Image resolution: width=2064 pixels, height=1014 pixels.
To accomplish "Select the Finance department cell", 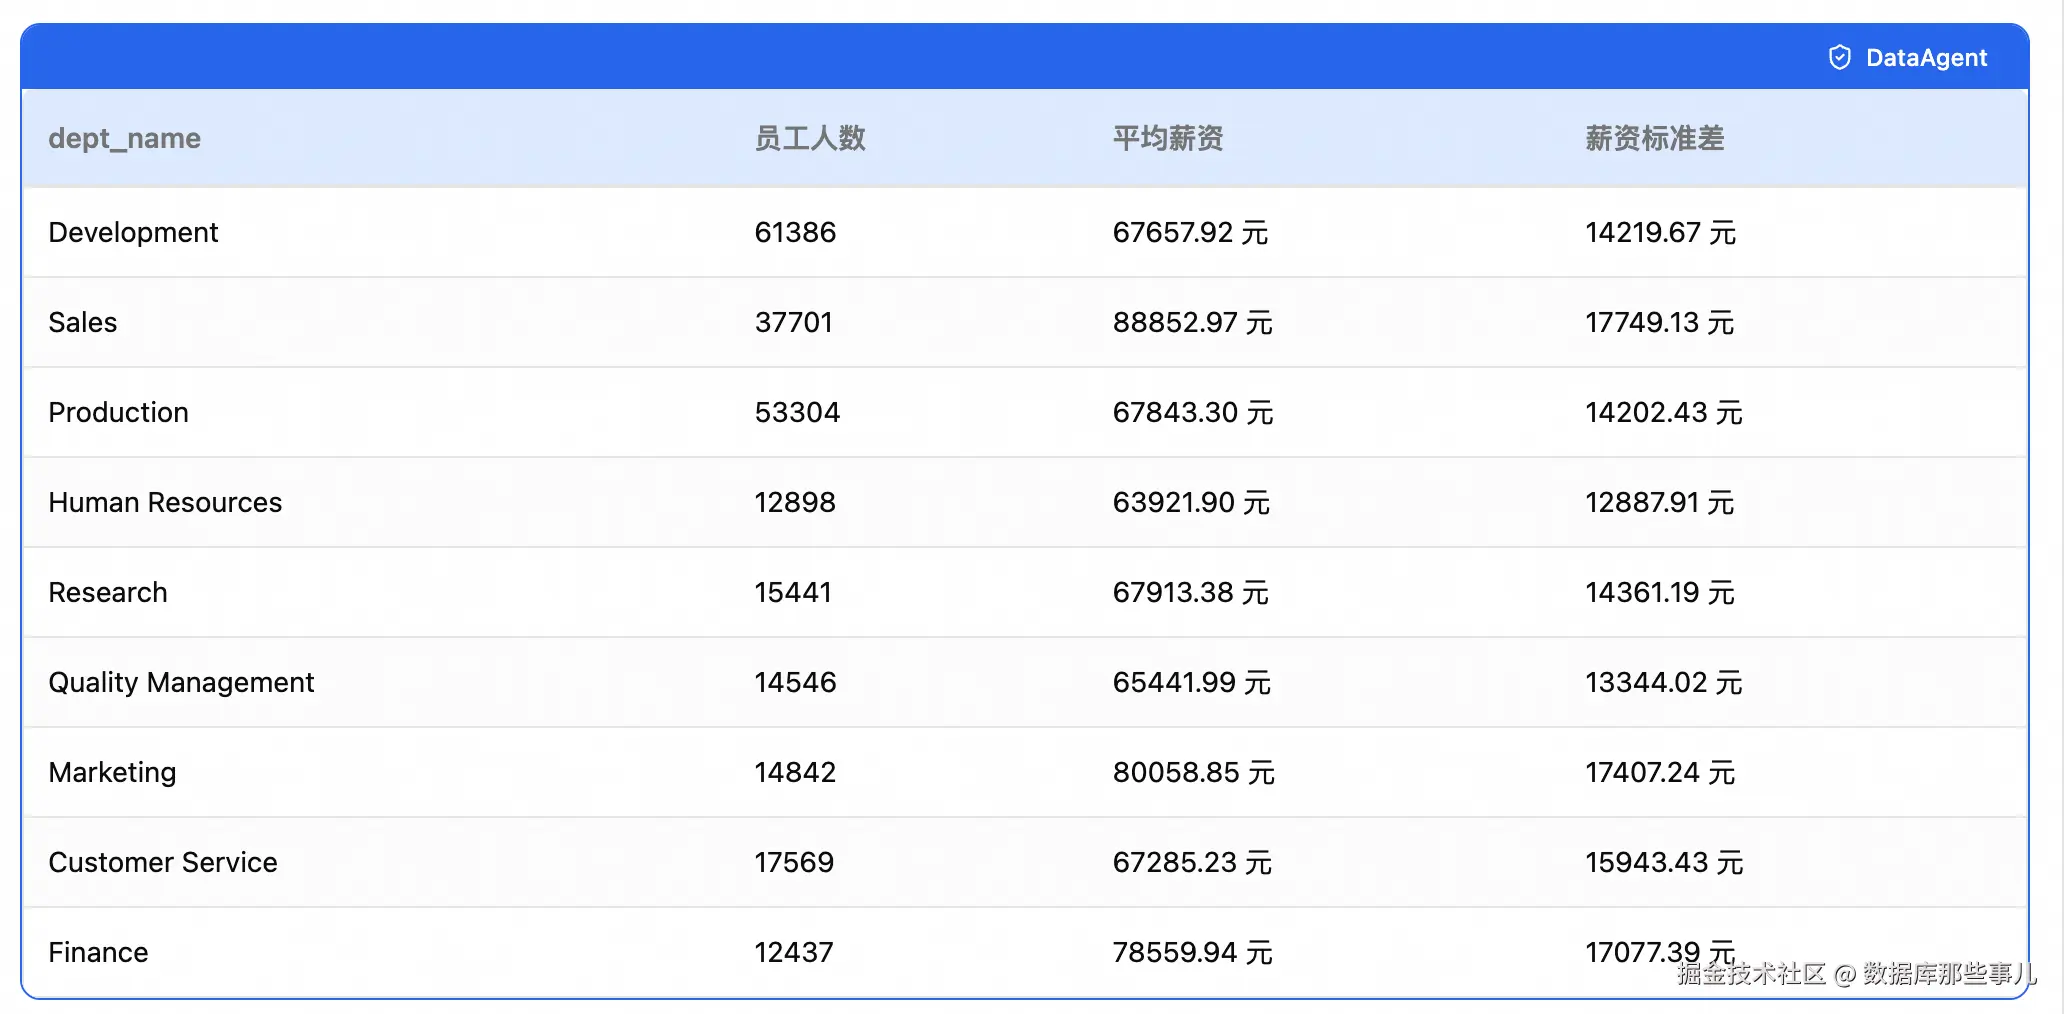I will tap(98, 952).
